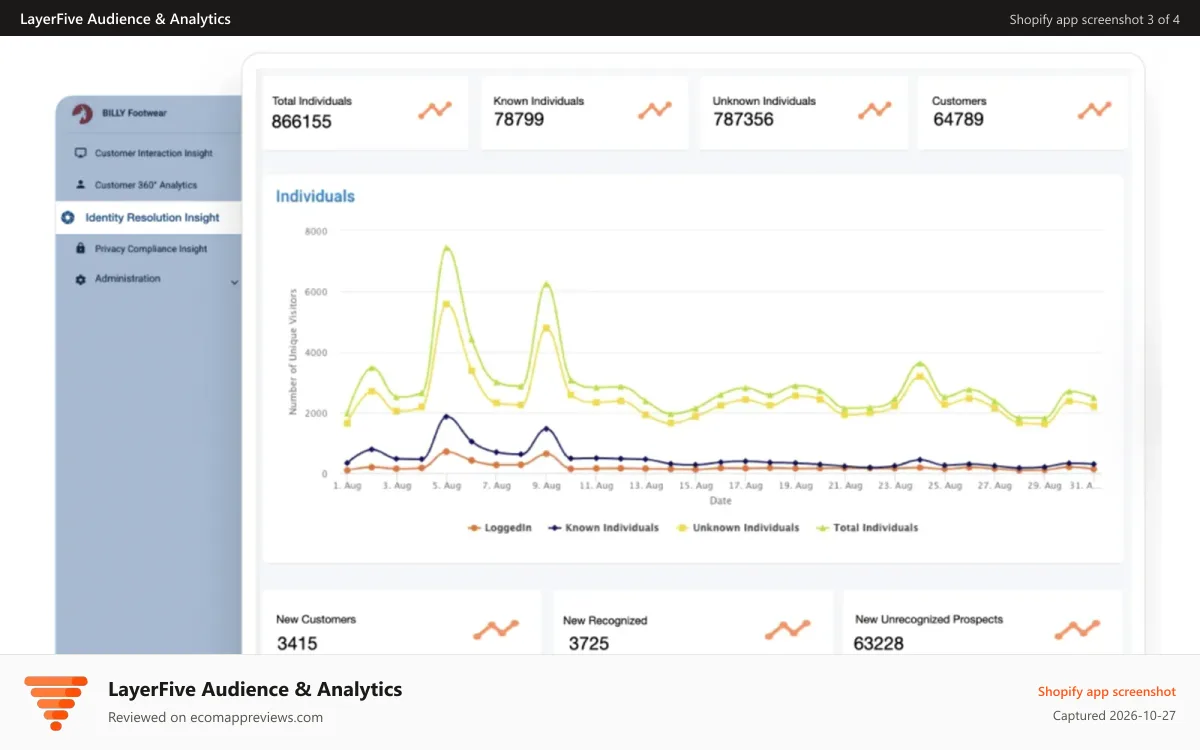Viewport: 1200px width, 750px height.
Task: Click the Identity Resolution Insight circle icon
Action: 68,217
